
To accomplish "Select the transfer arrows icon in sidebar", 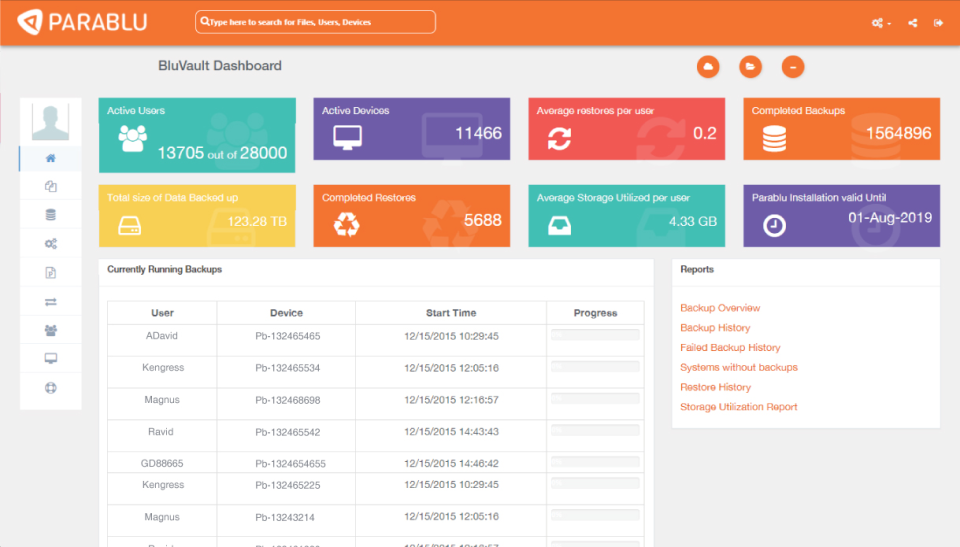I will point(51,302).
